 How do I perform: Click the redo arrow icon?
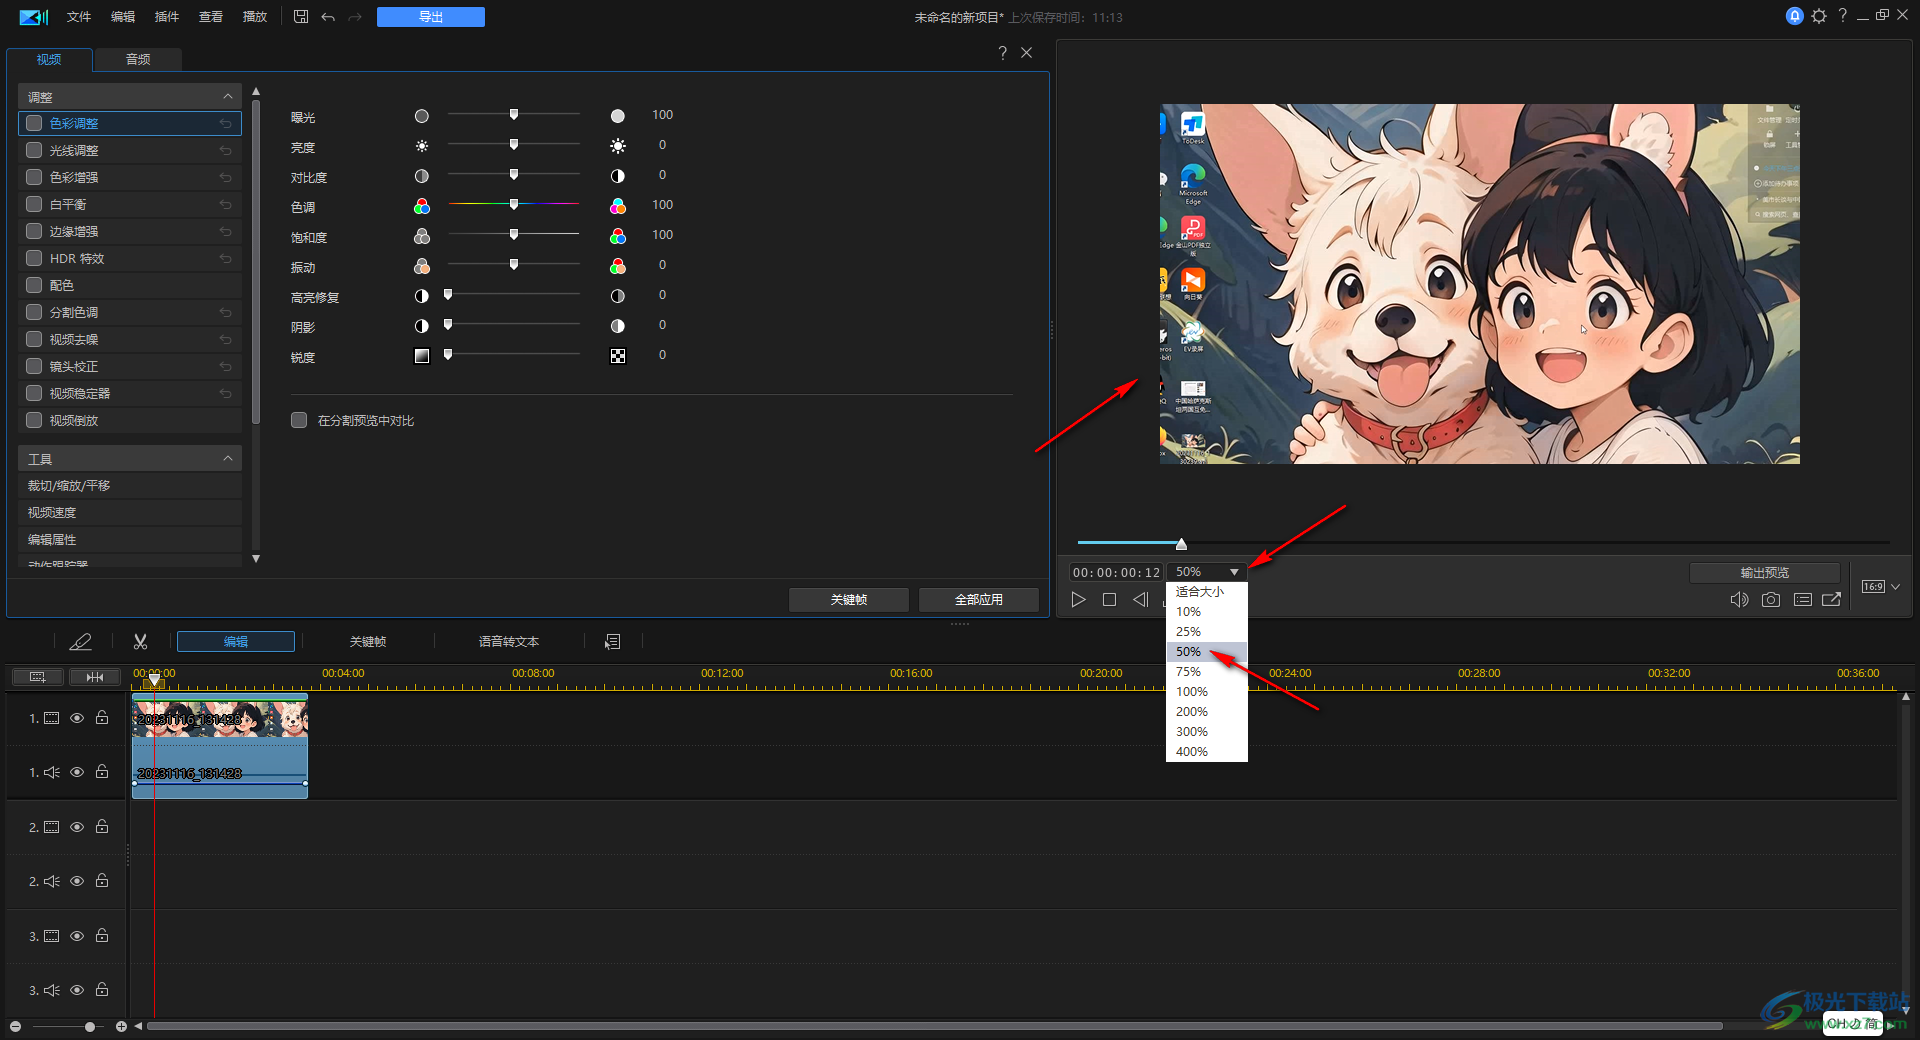point(355,17)
